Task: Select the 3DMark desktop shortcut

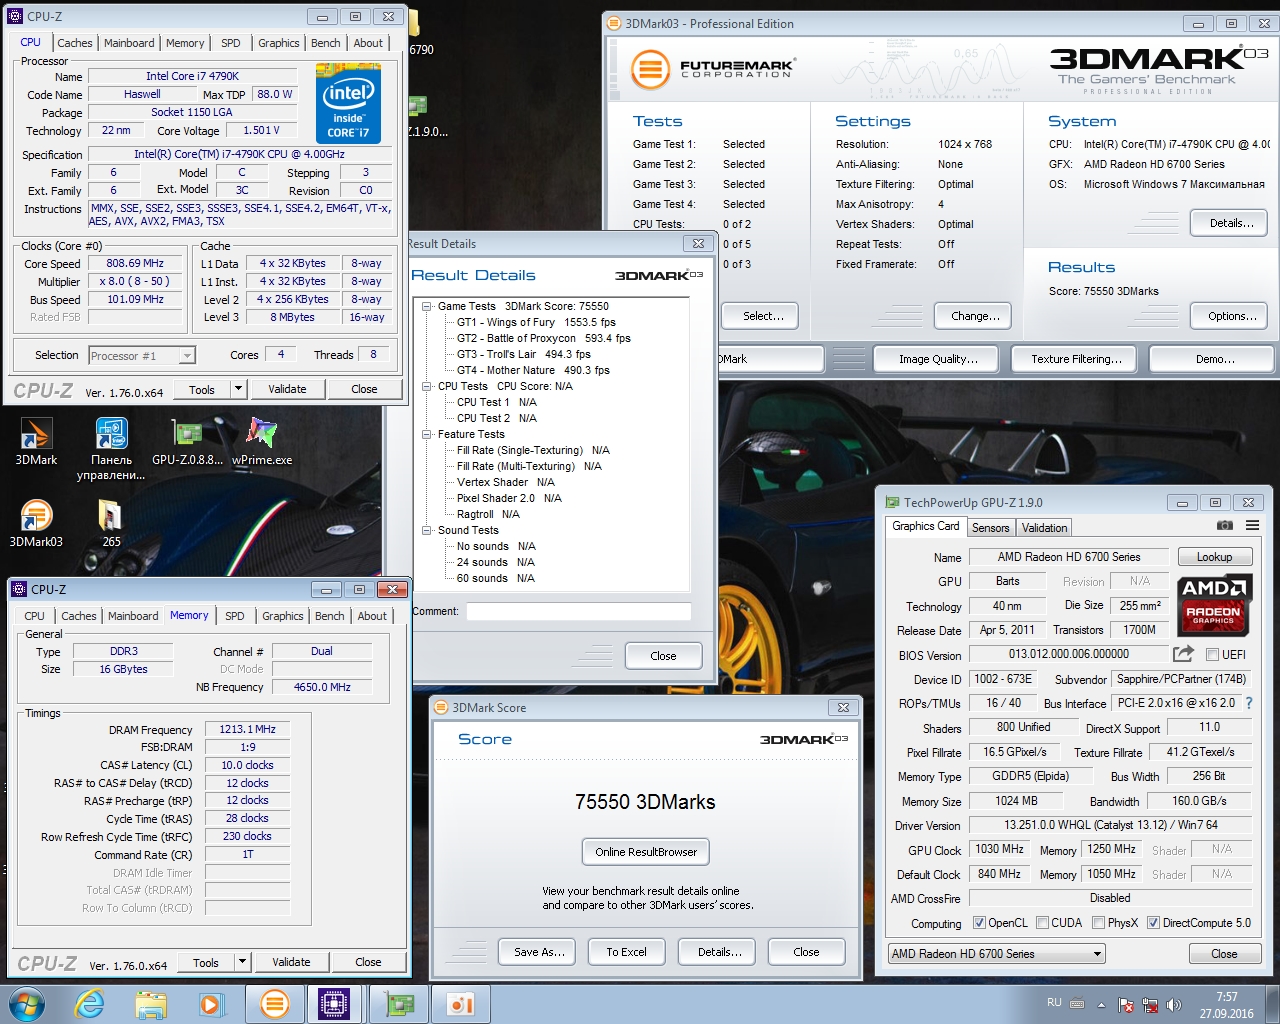Action: click(x=36, y=442)
